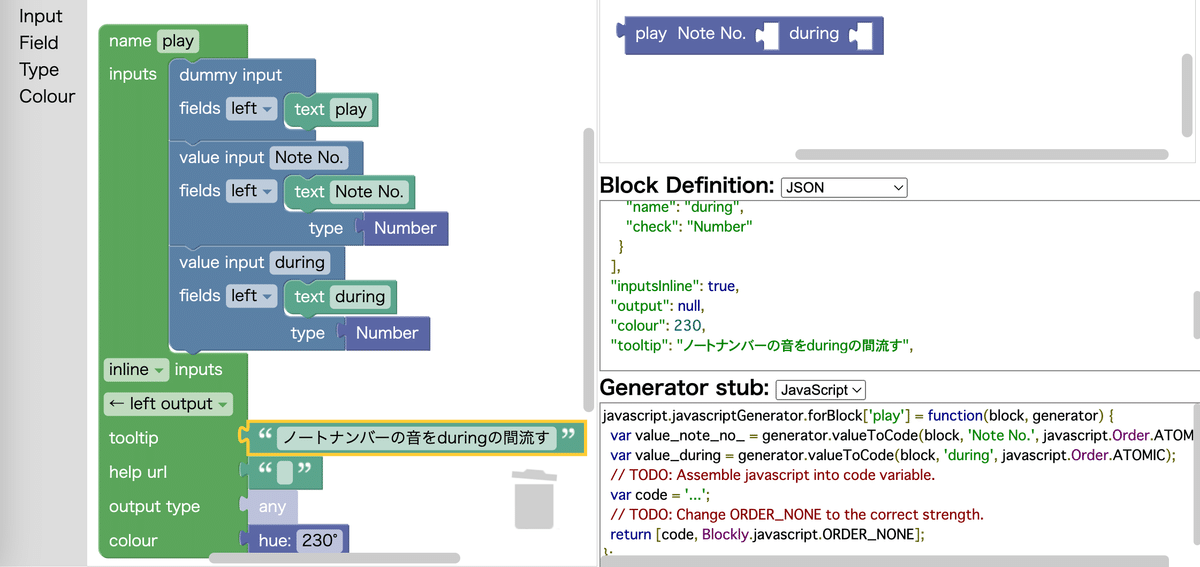Click the "tooltip" line in JSON definition

click(764, 346)
